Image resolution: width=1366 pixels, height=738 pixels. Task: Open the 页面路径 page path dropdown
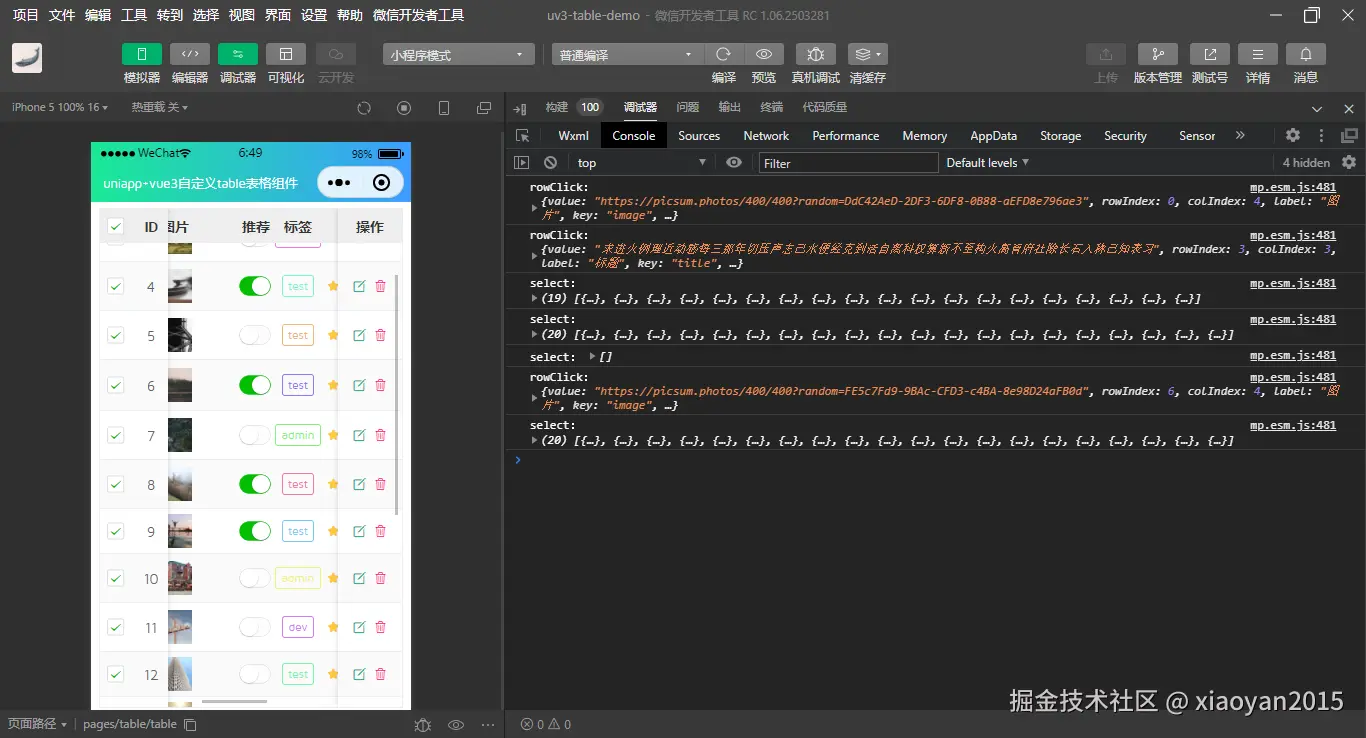(x=37, y=724)
